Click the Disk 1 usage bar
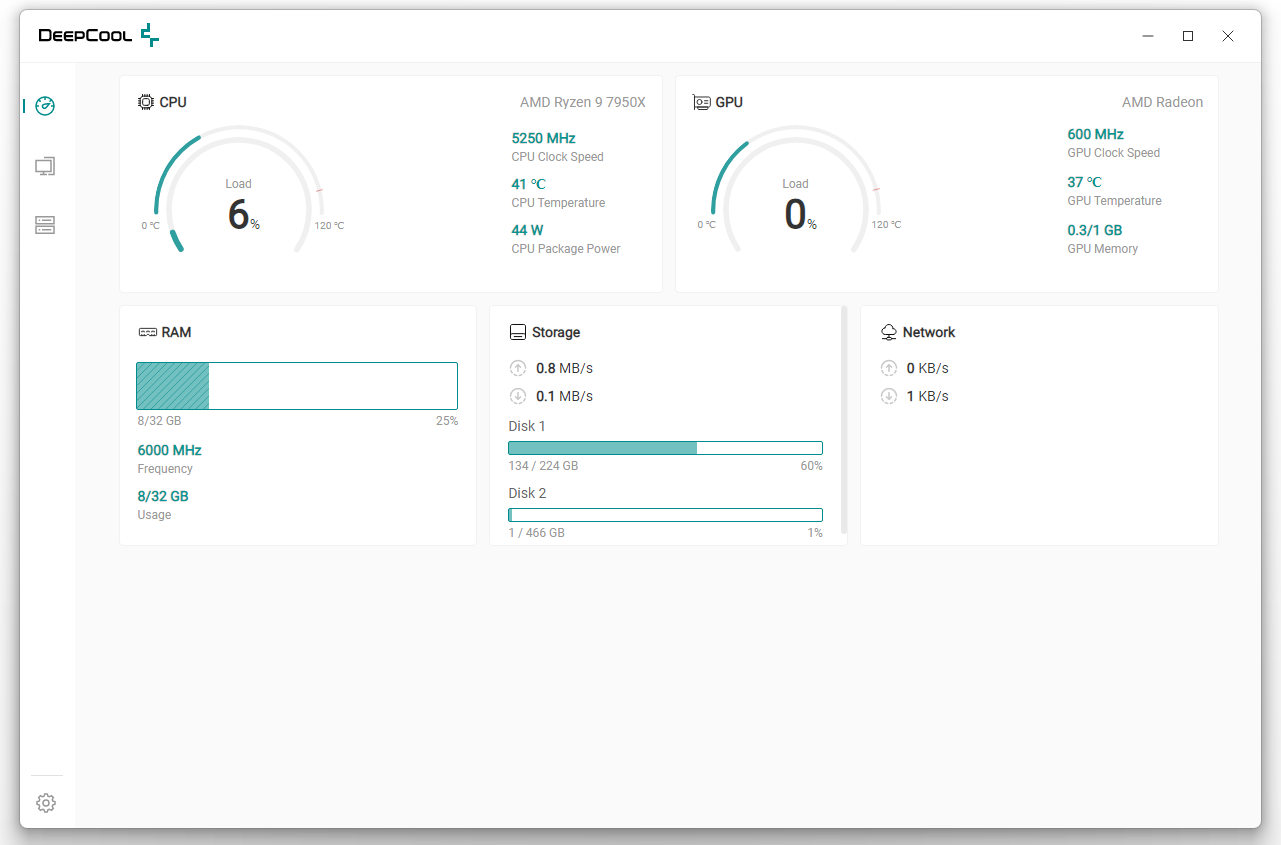 pyautogui.click(x=665, y=448)
